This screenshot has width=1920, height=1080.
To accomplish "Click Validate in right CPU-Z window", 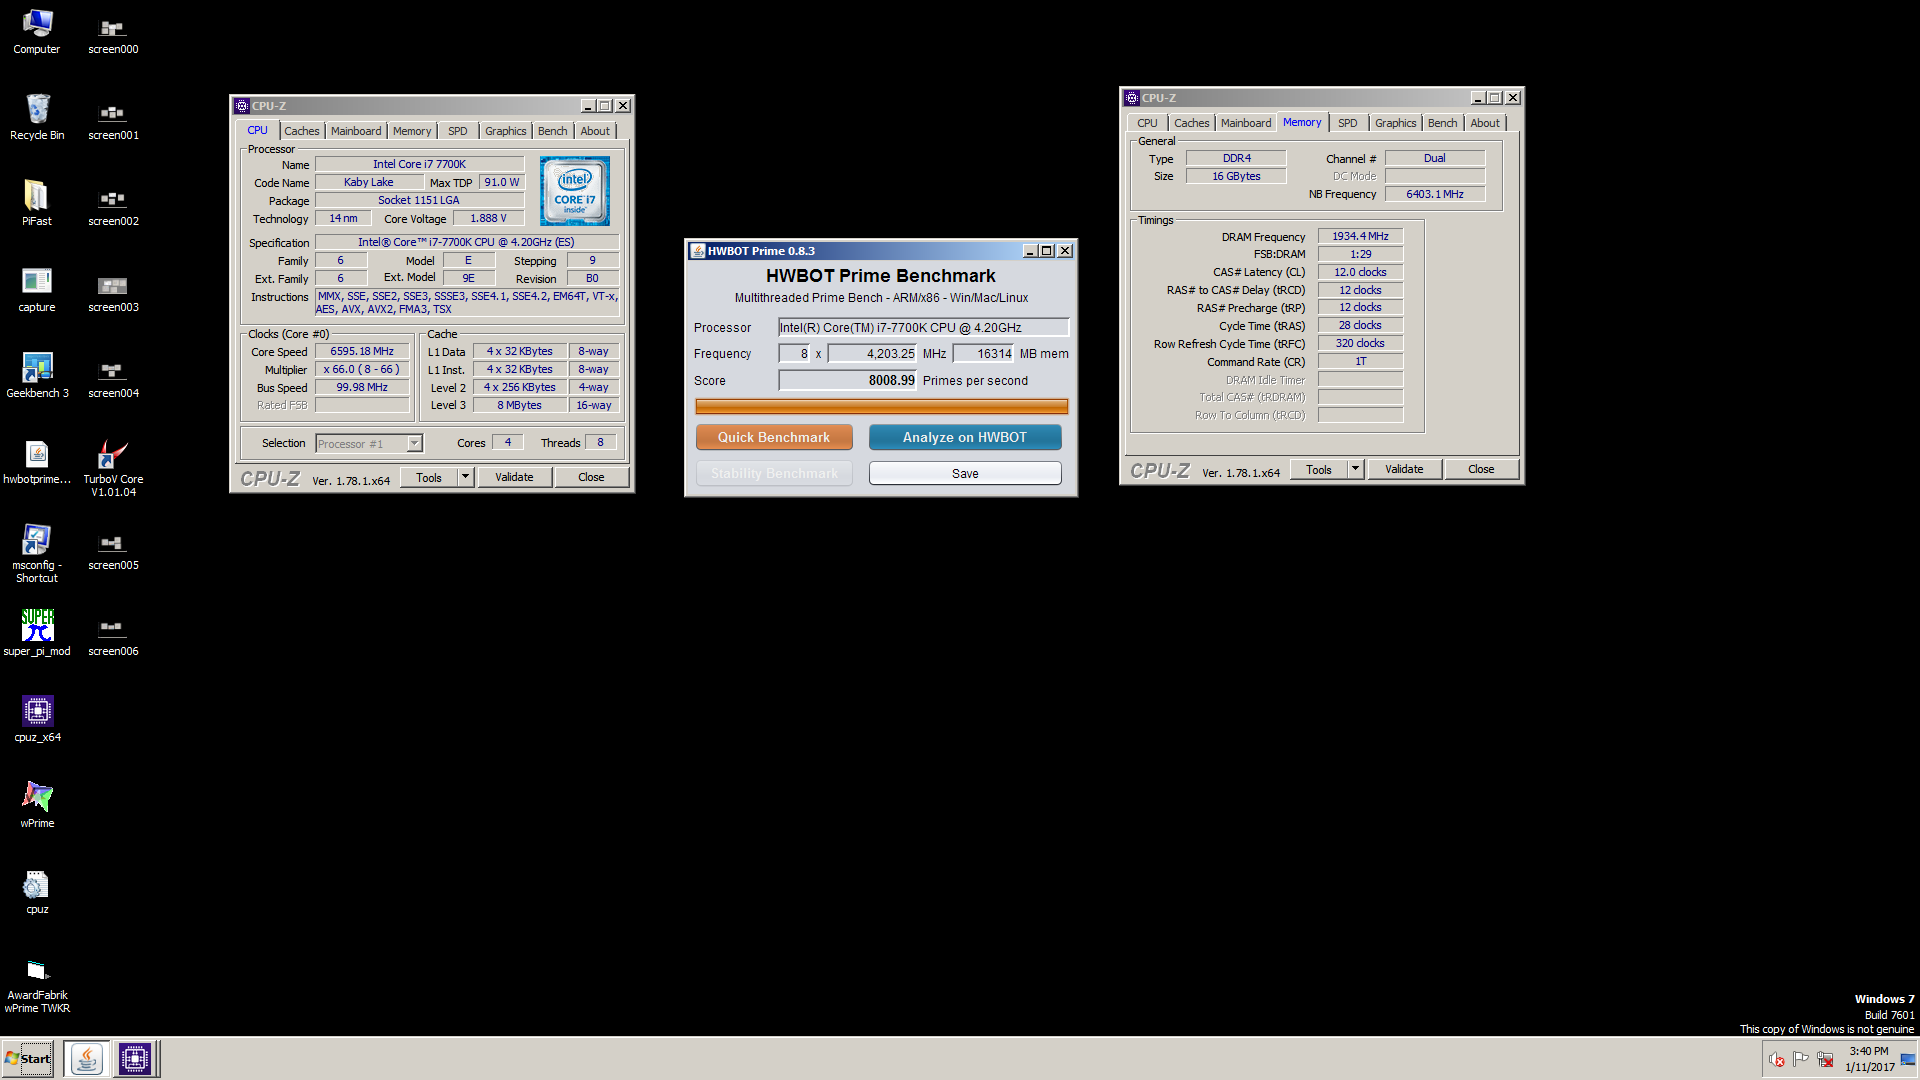I will [x=1404, y=469].
